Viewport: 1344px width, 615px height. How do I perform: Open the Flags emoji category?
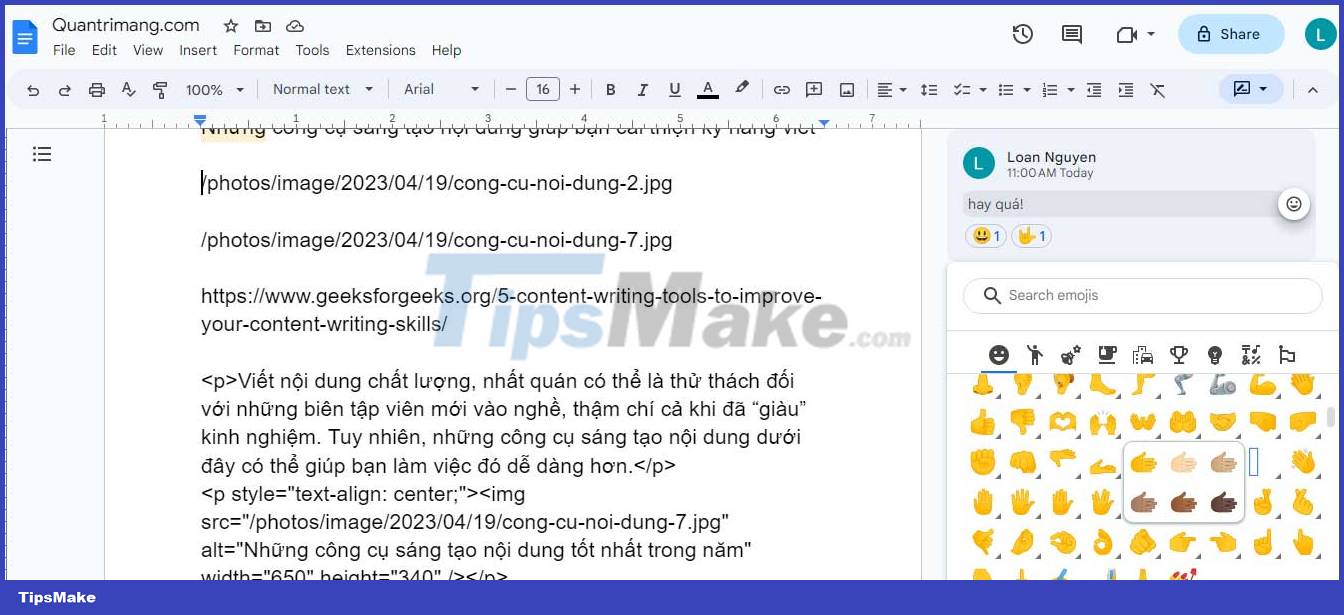1288,355
